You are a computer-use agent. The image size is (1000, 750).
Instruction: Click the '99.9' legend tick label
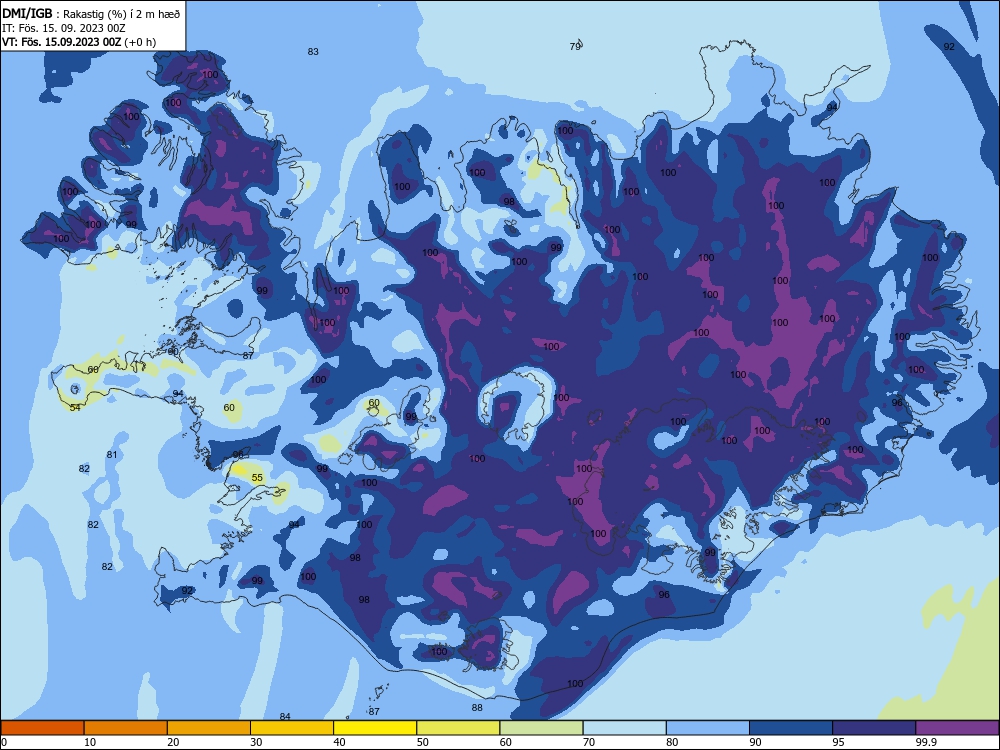point(925,742)
